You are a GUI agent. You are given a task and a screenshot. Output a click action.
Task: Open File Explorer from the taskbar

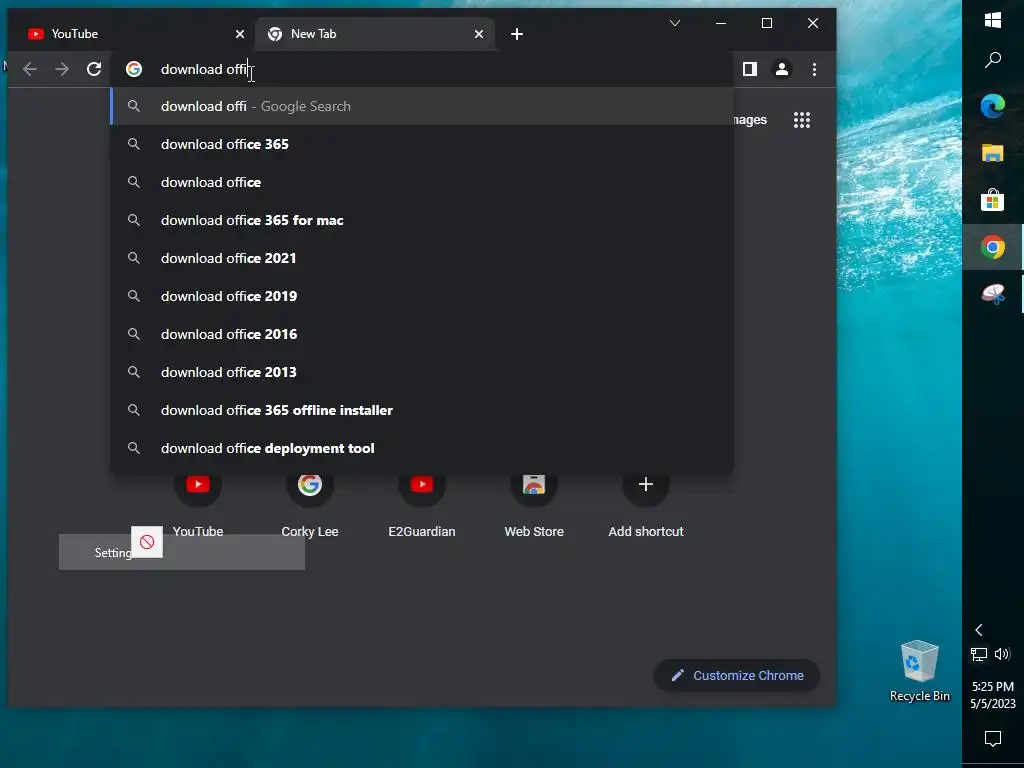[993, 153]
